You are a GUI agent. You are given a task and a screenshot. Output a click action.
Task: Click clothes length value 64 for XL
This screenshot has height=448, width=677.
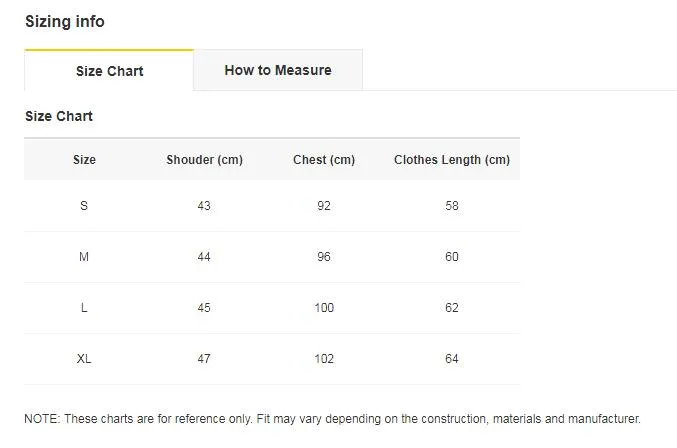[x=452, y=359]
